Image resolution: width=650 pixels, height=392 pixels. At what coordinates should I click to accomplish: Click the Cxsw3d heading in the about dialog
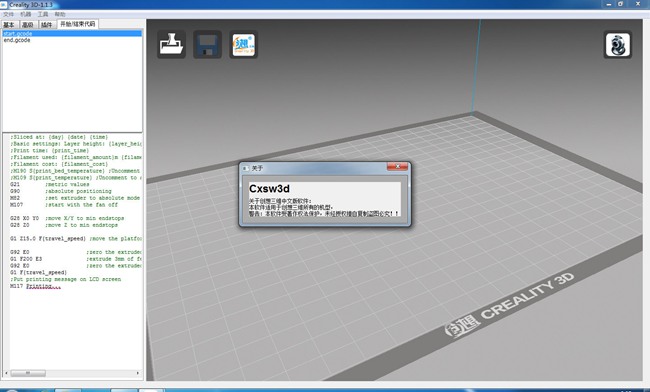point(269,189)
